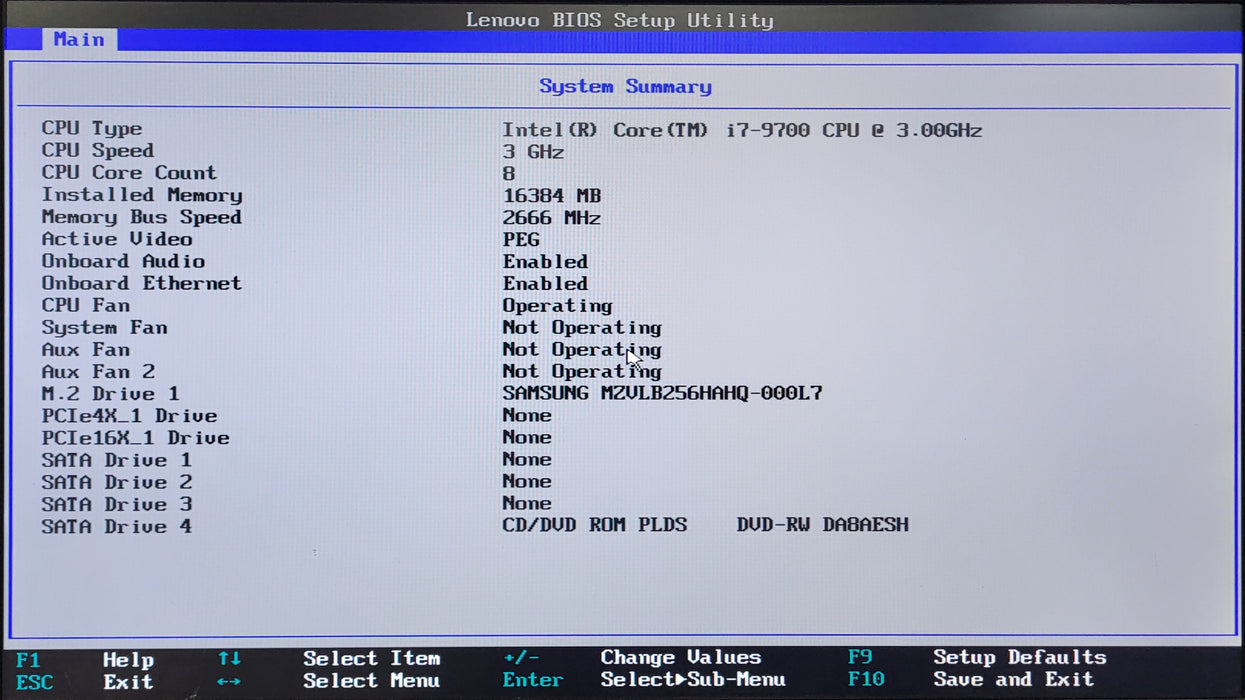Click System Fan Not Operating status
Viewport: 1245px width, 700px height.
pyautogui.click(x=582, y=328)
